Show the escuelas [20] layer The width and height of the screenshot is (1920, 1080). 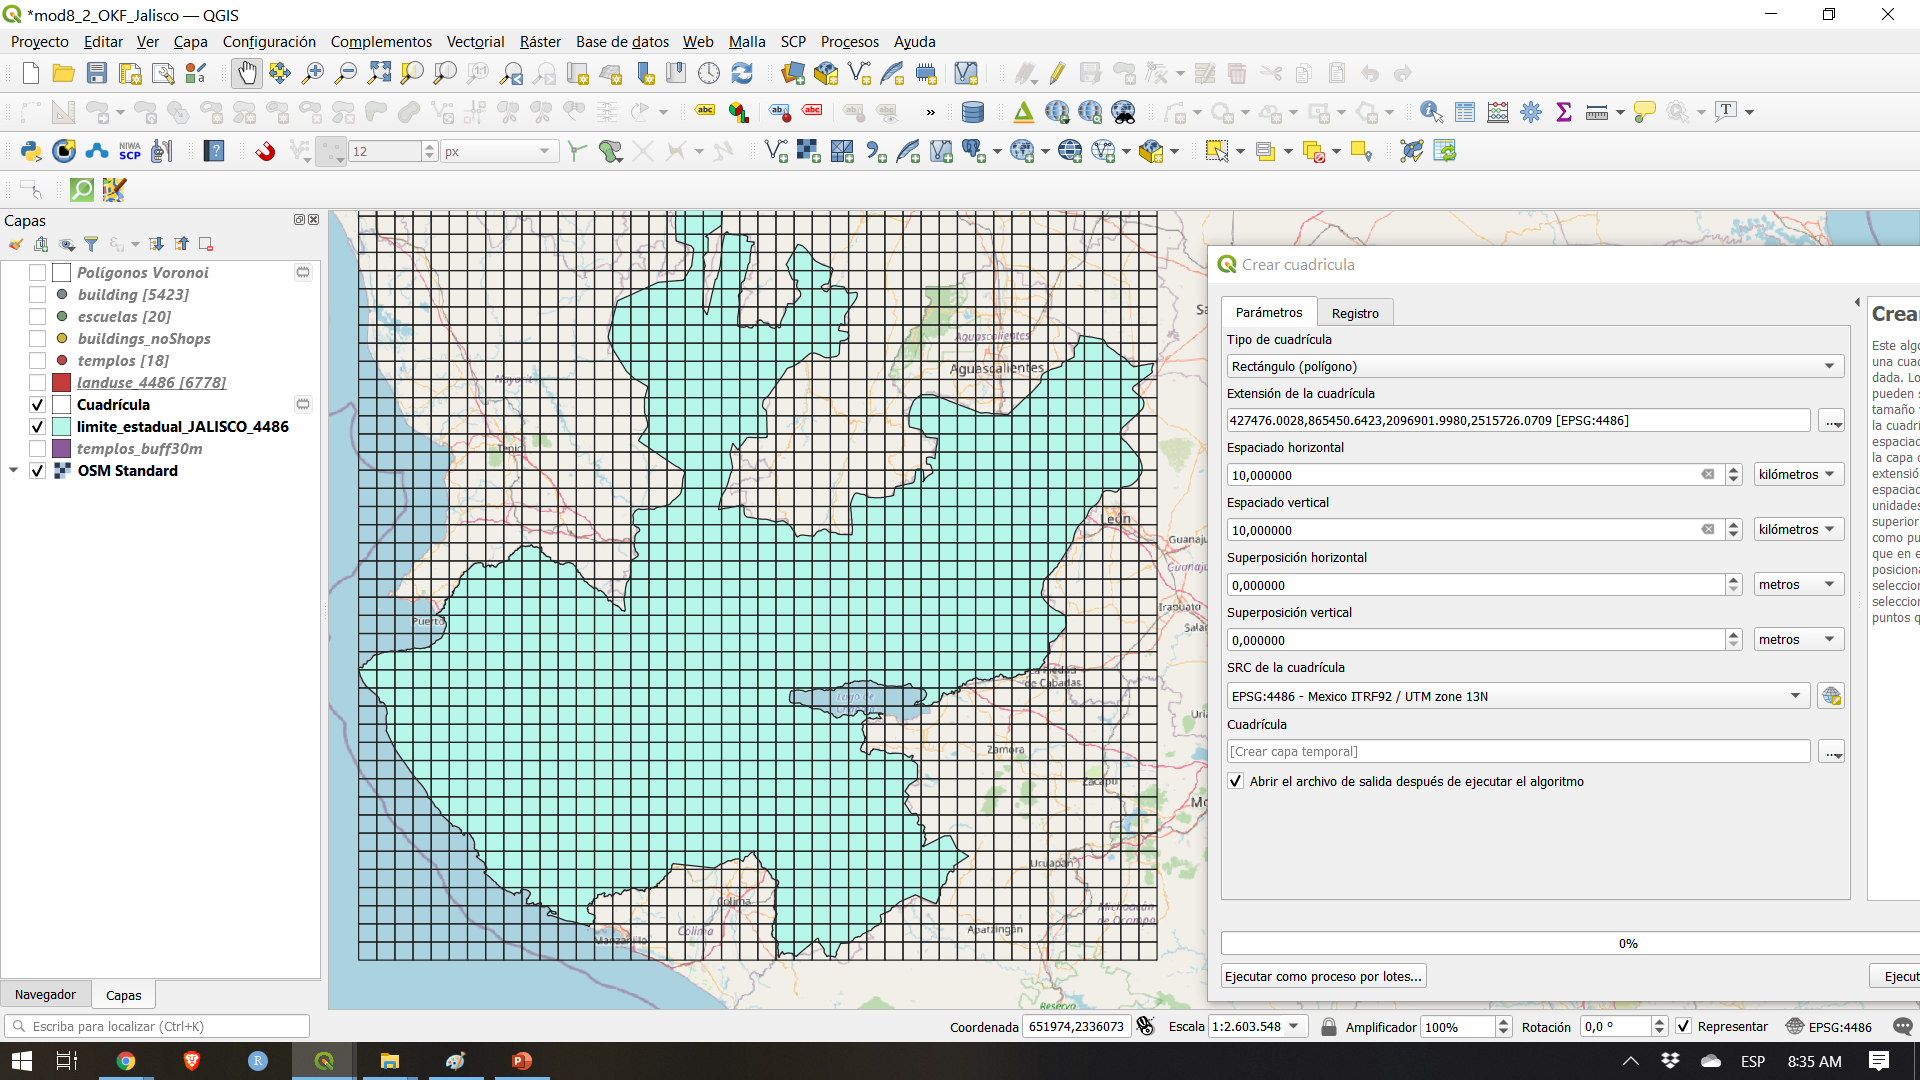37,316
